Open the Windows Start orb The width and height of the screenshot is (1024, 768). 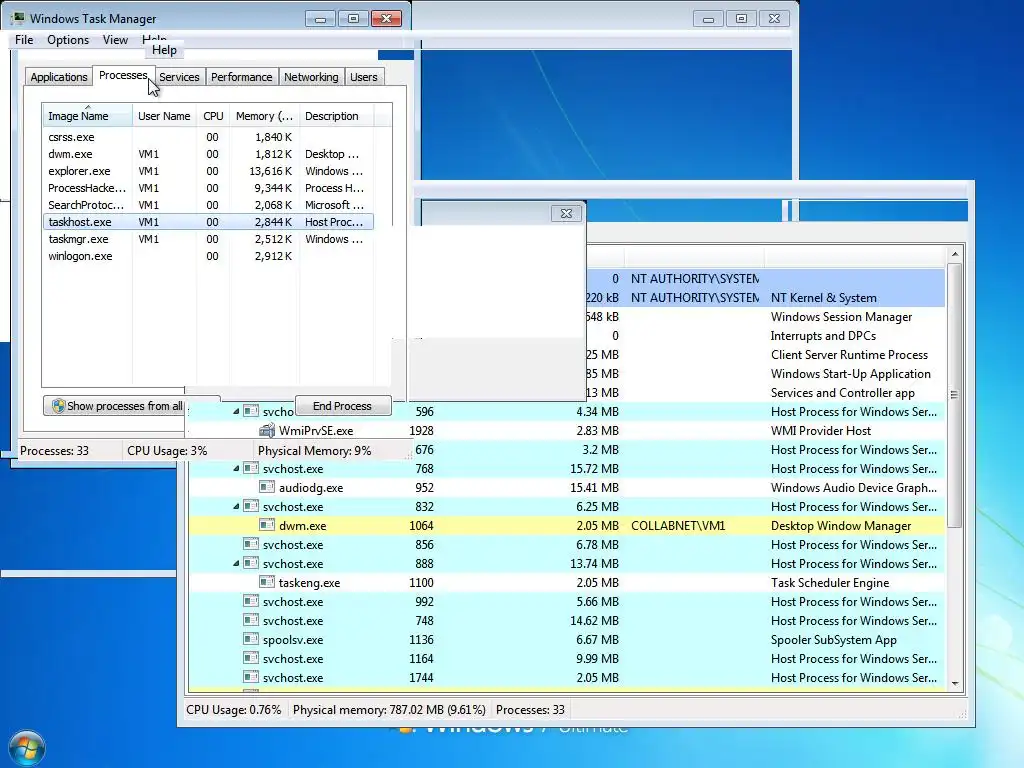[x=27, y=748]
